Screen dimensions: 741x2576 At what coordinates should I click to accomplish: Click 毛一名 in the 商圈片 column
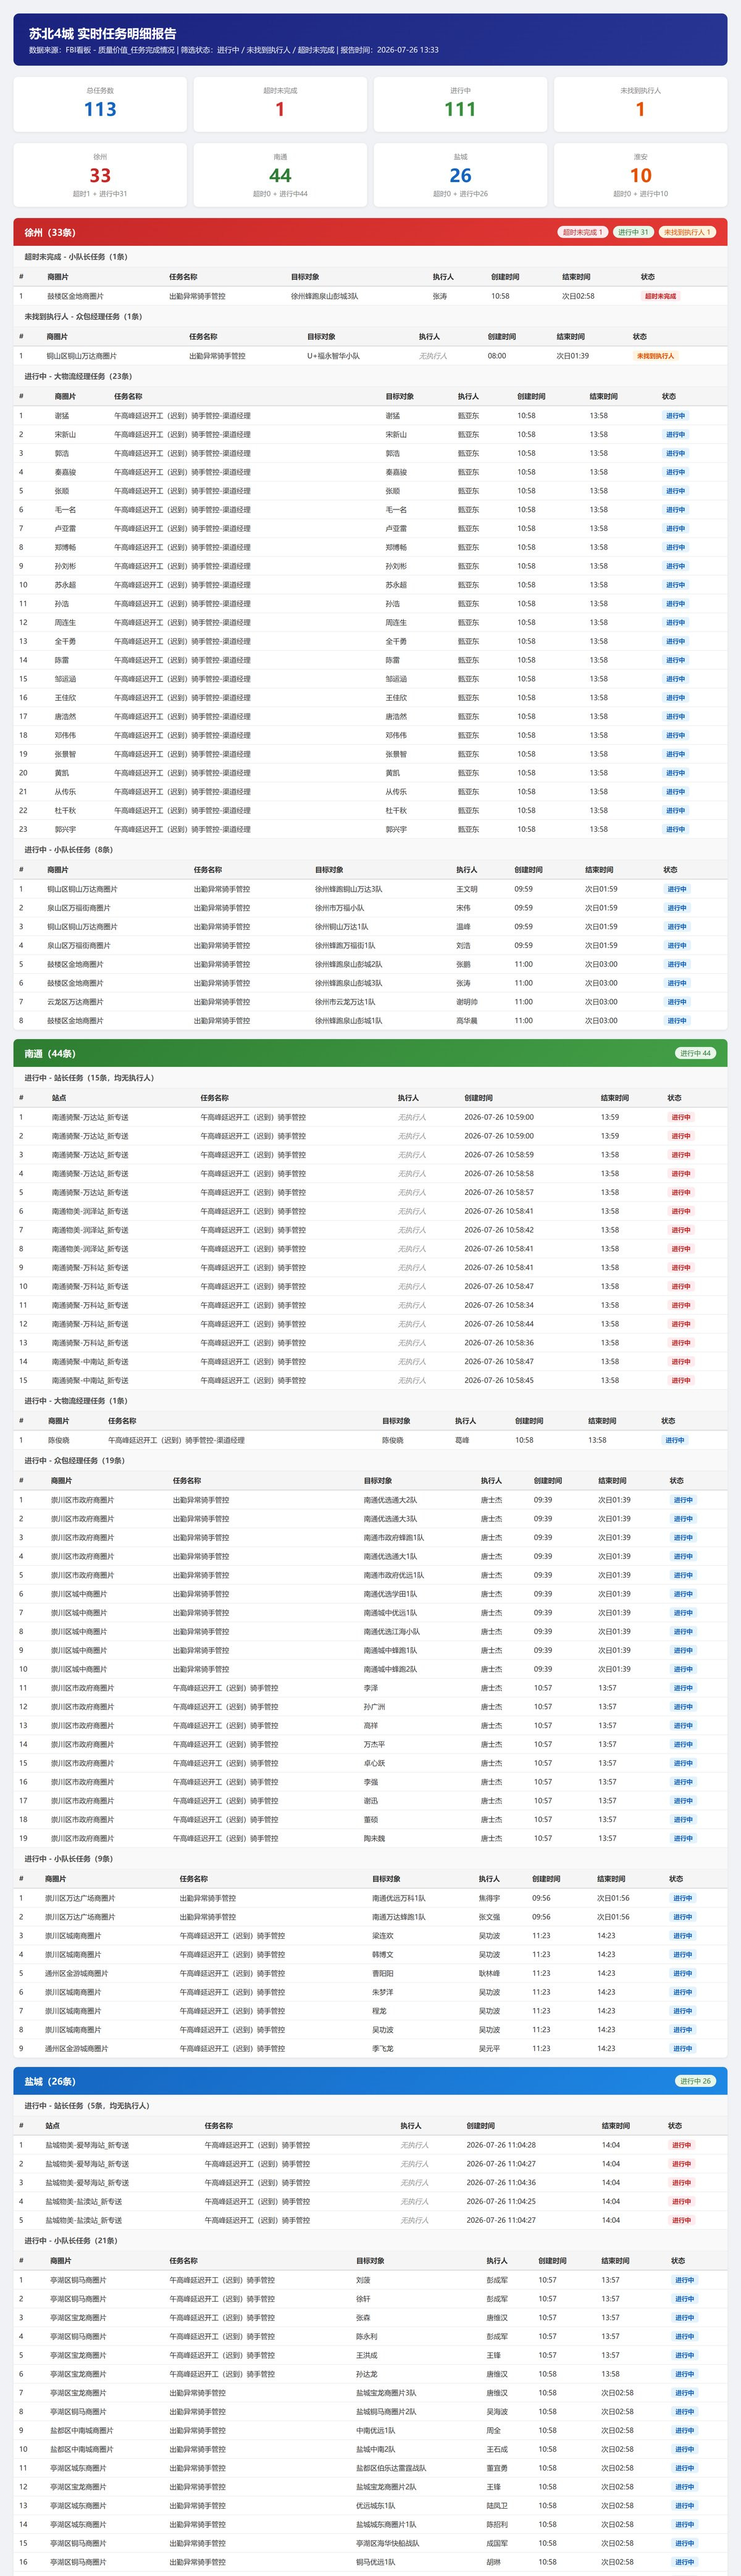[x=65, y=510]
